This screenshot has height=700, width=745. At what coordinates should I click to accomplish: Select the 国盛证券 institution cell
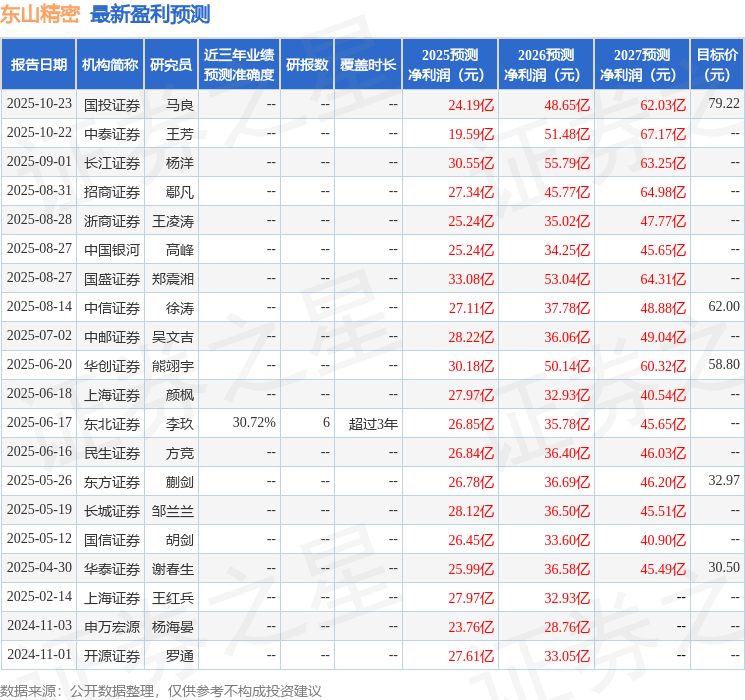click(x=112, y=279)
